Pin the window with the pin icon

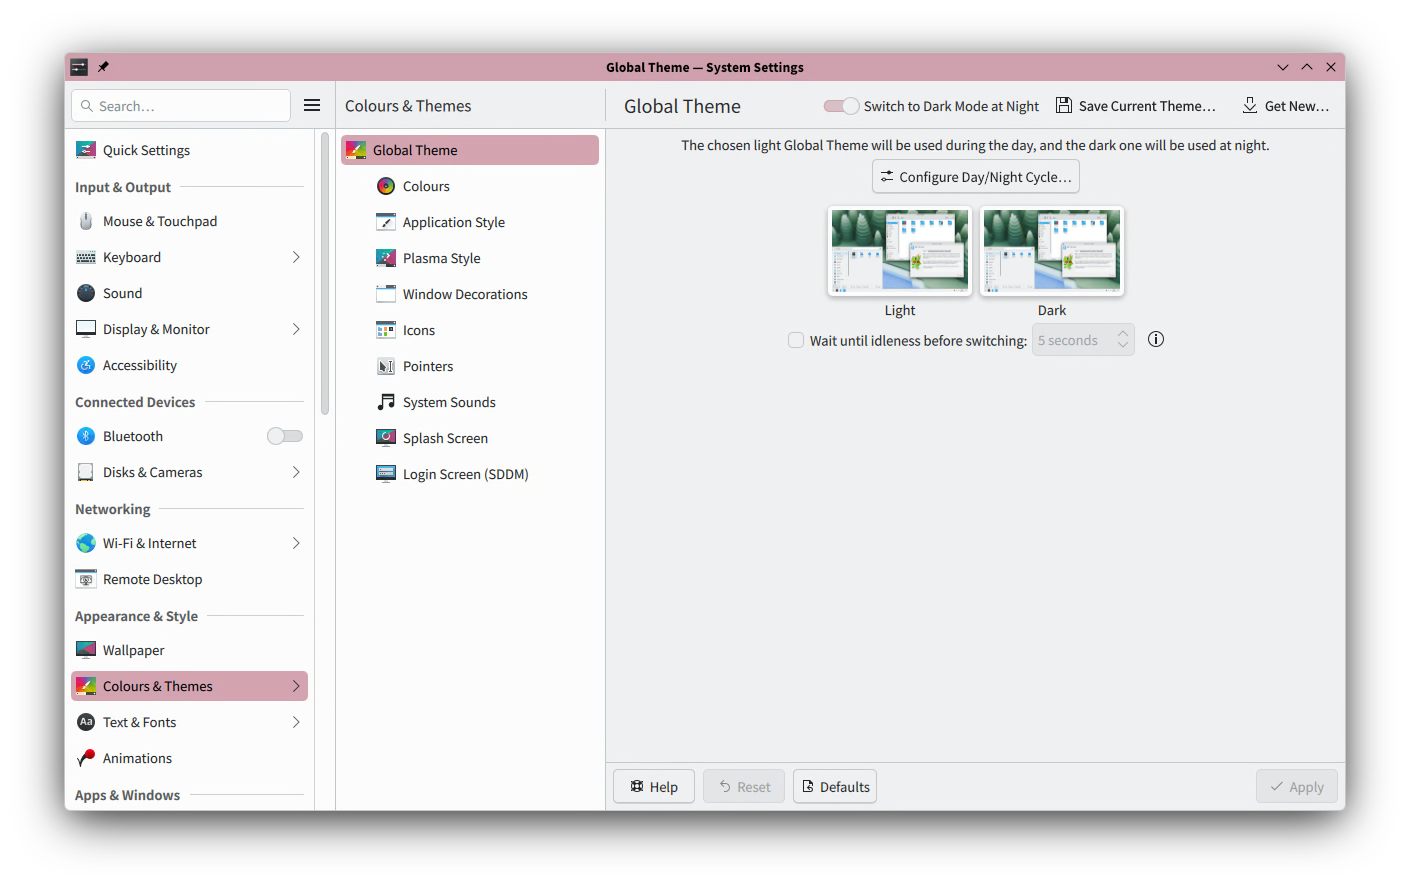pos(103,67)
